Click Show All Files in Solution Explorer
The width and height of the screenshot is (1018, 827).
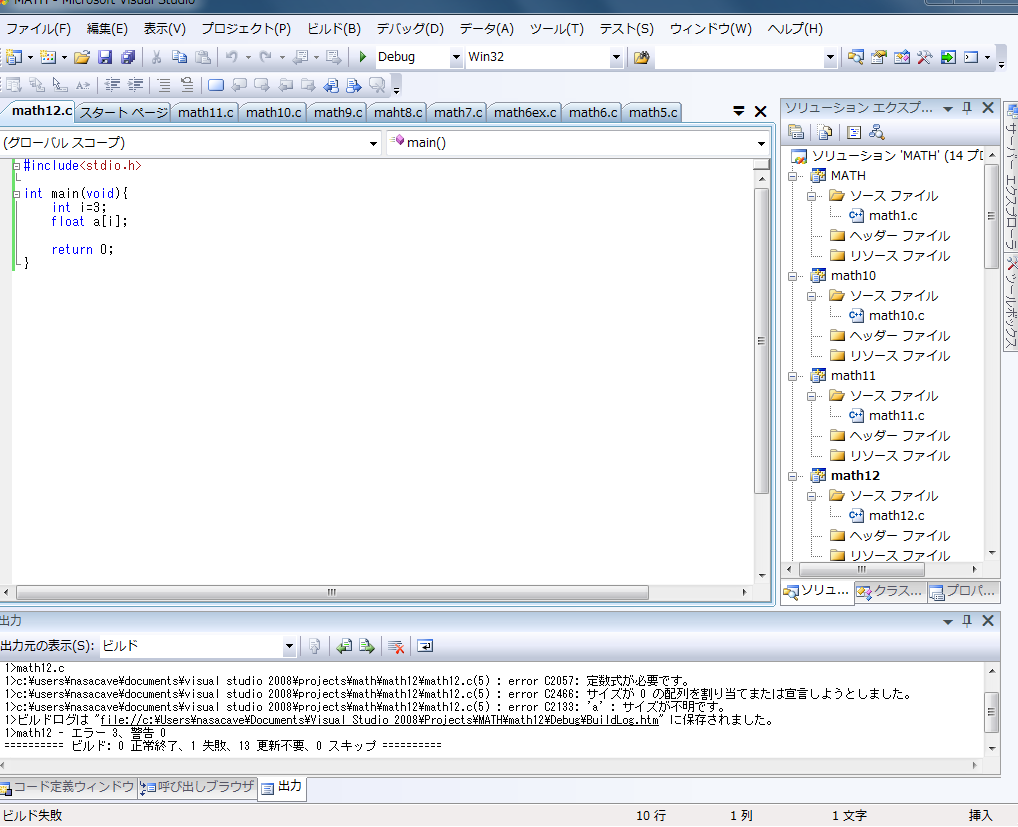825,132
